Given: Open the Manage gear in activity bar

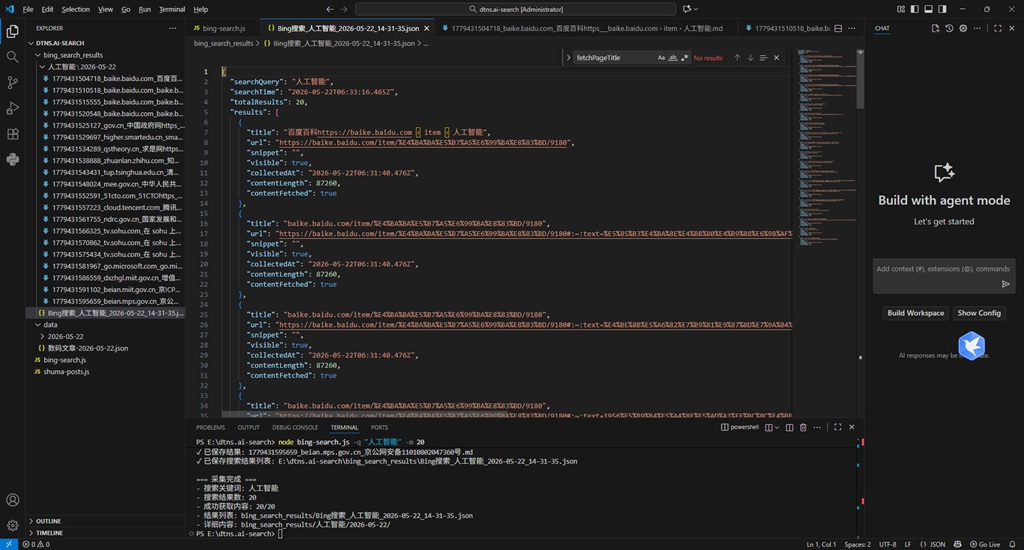Looking at the screenshot, I should pos(12,525).
